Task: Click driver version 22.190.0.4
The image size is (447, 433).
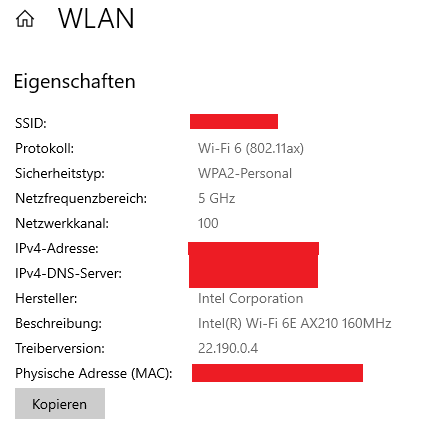Action: (x=228, y=348)
